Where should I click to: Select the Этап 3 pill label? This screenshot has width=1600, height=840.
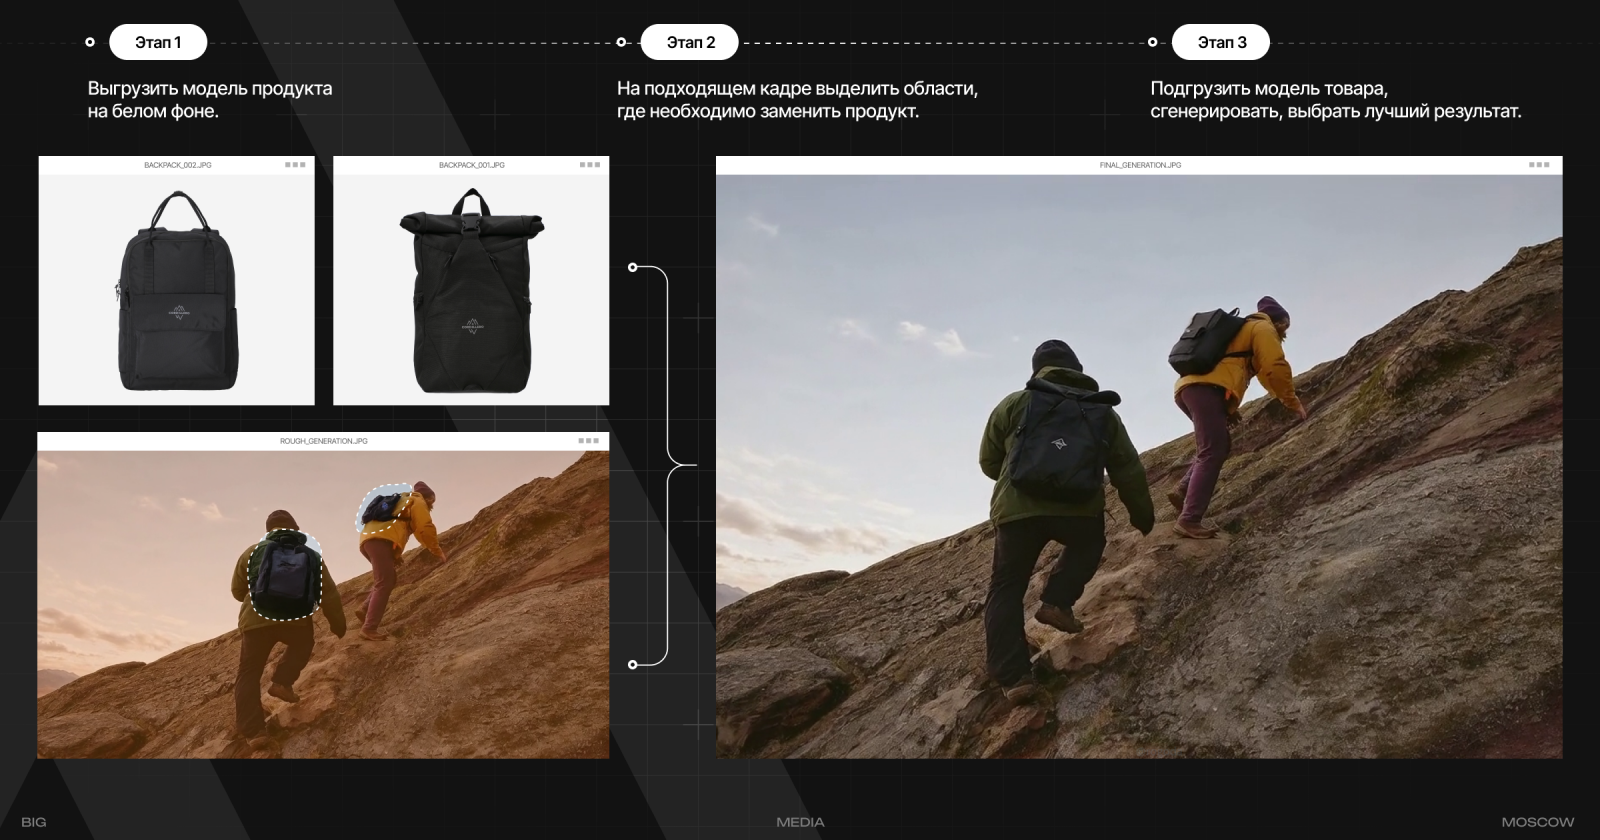(1221, 42)
